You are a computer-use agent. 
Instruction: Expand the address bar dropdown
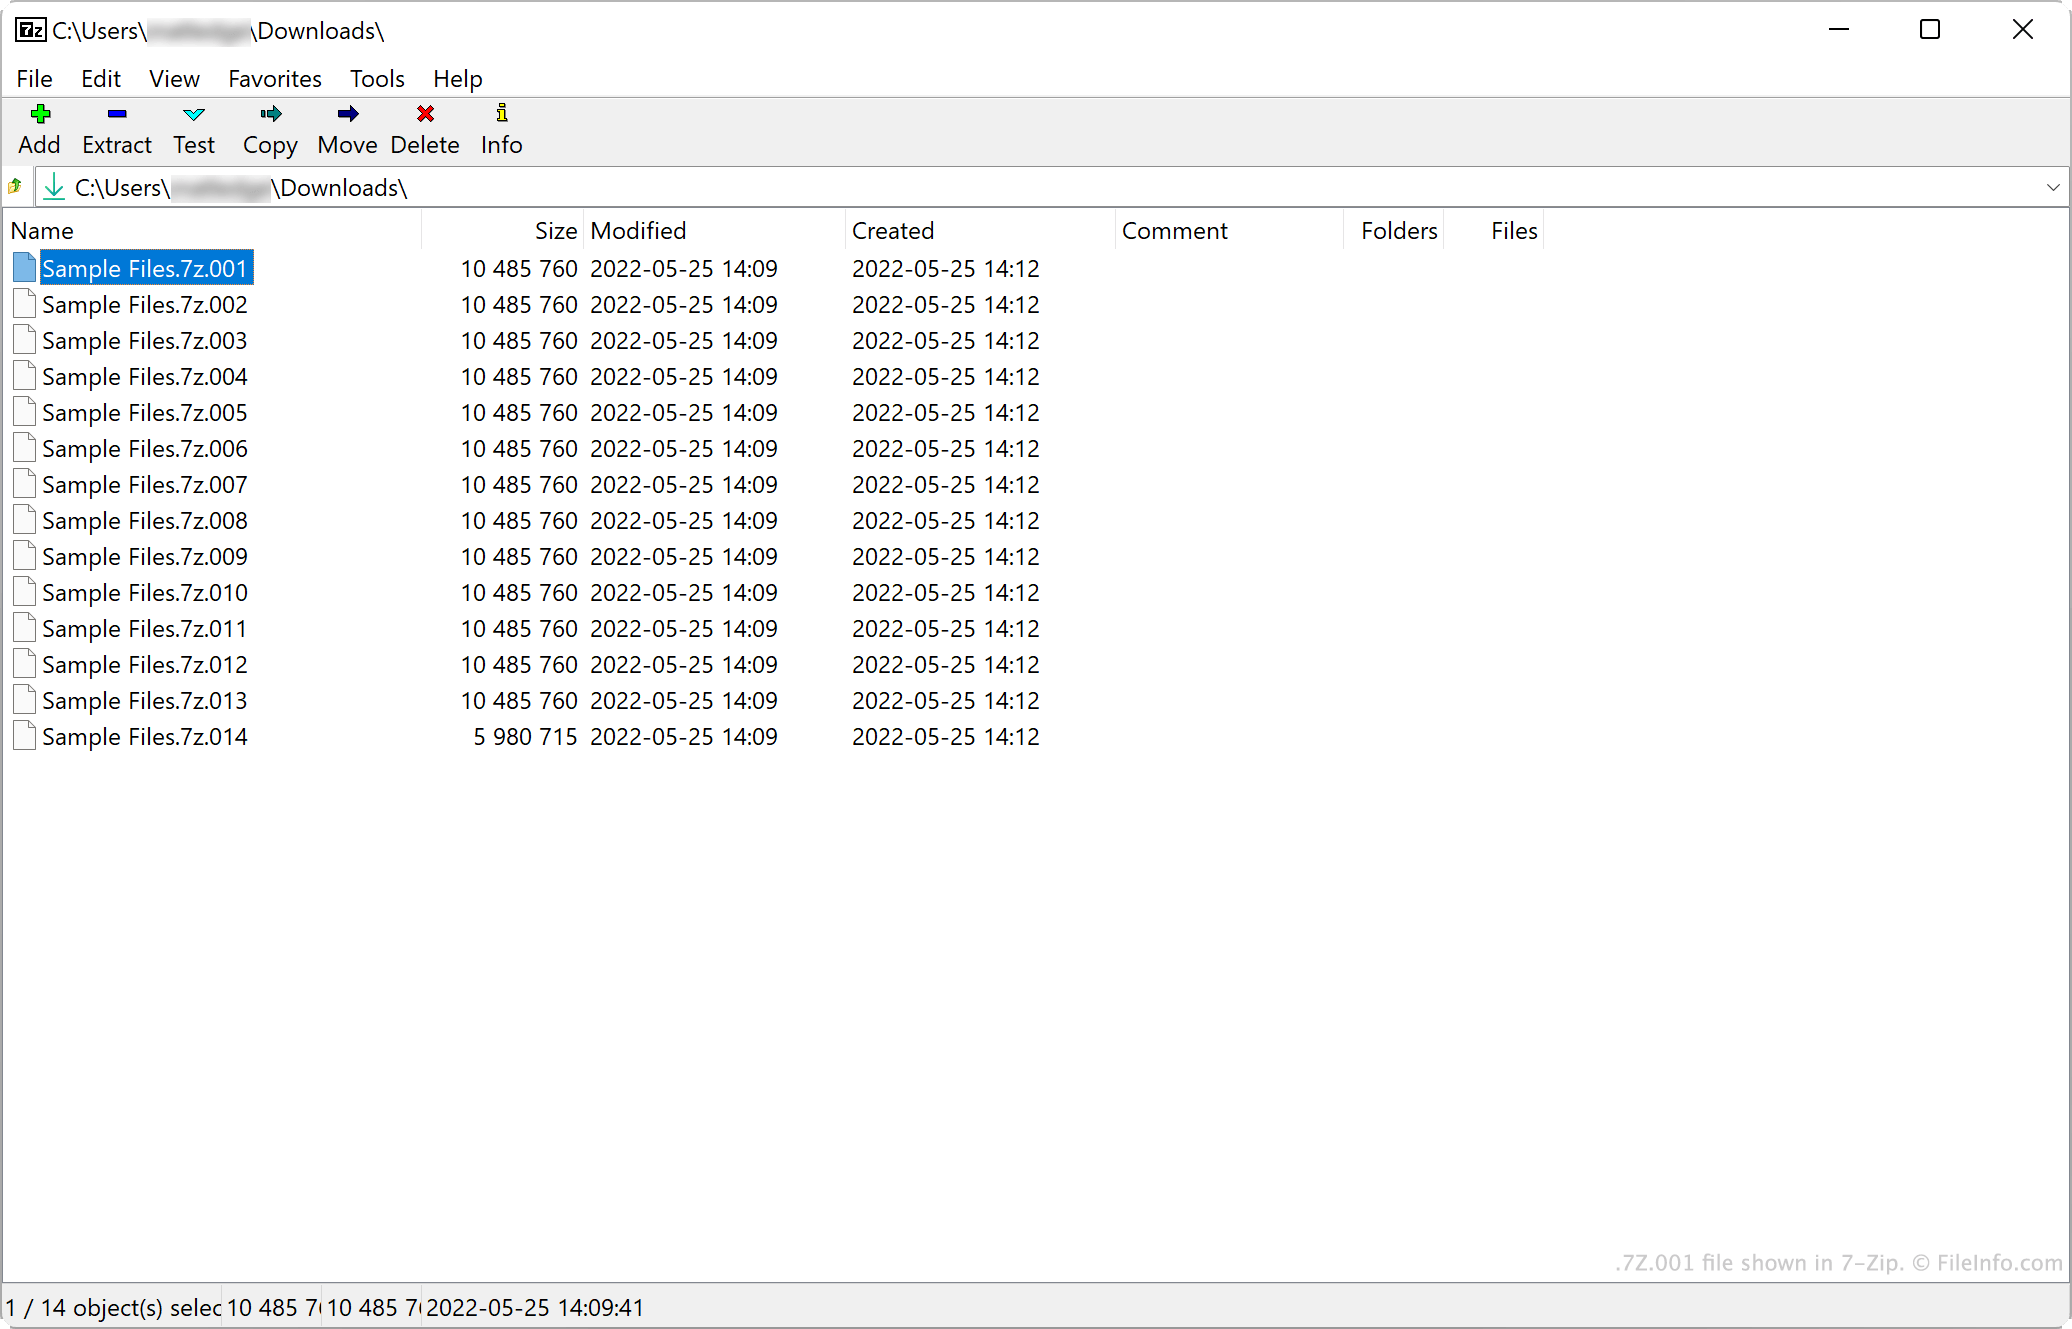(2052, 186)
